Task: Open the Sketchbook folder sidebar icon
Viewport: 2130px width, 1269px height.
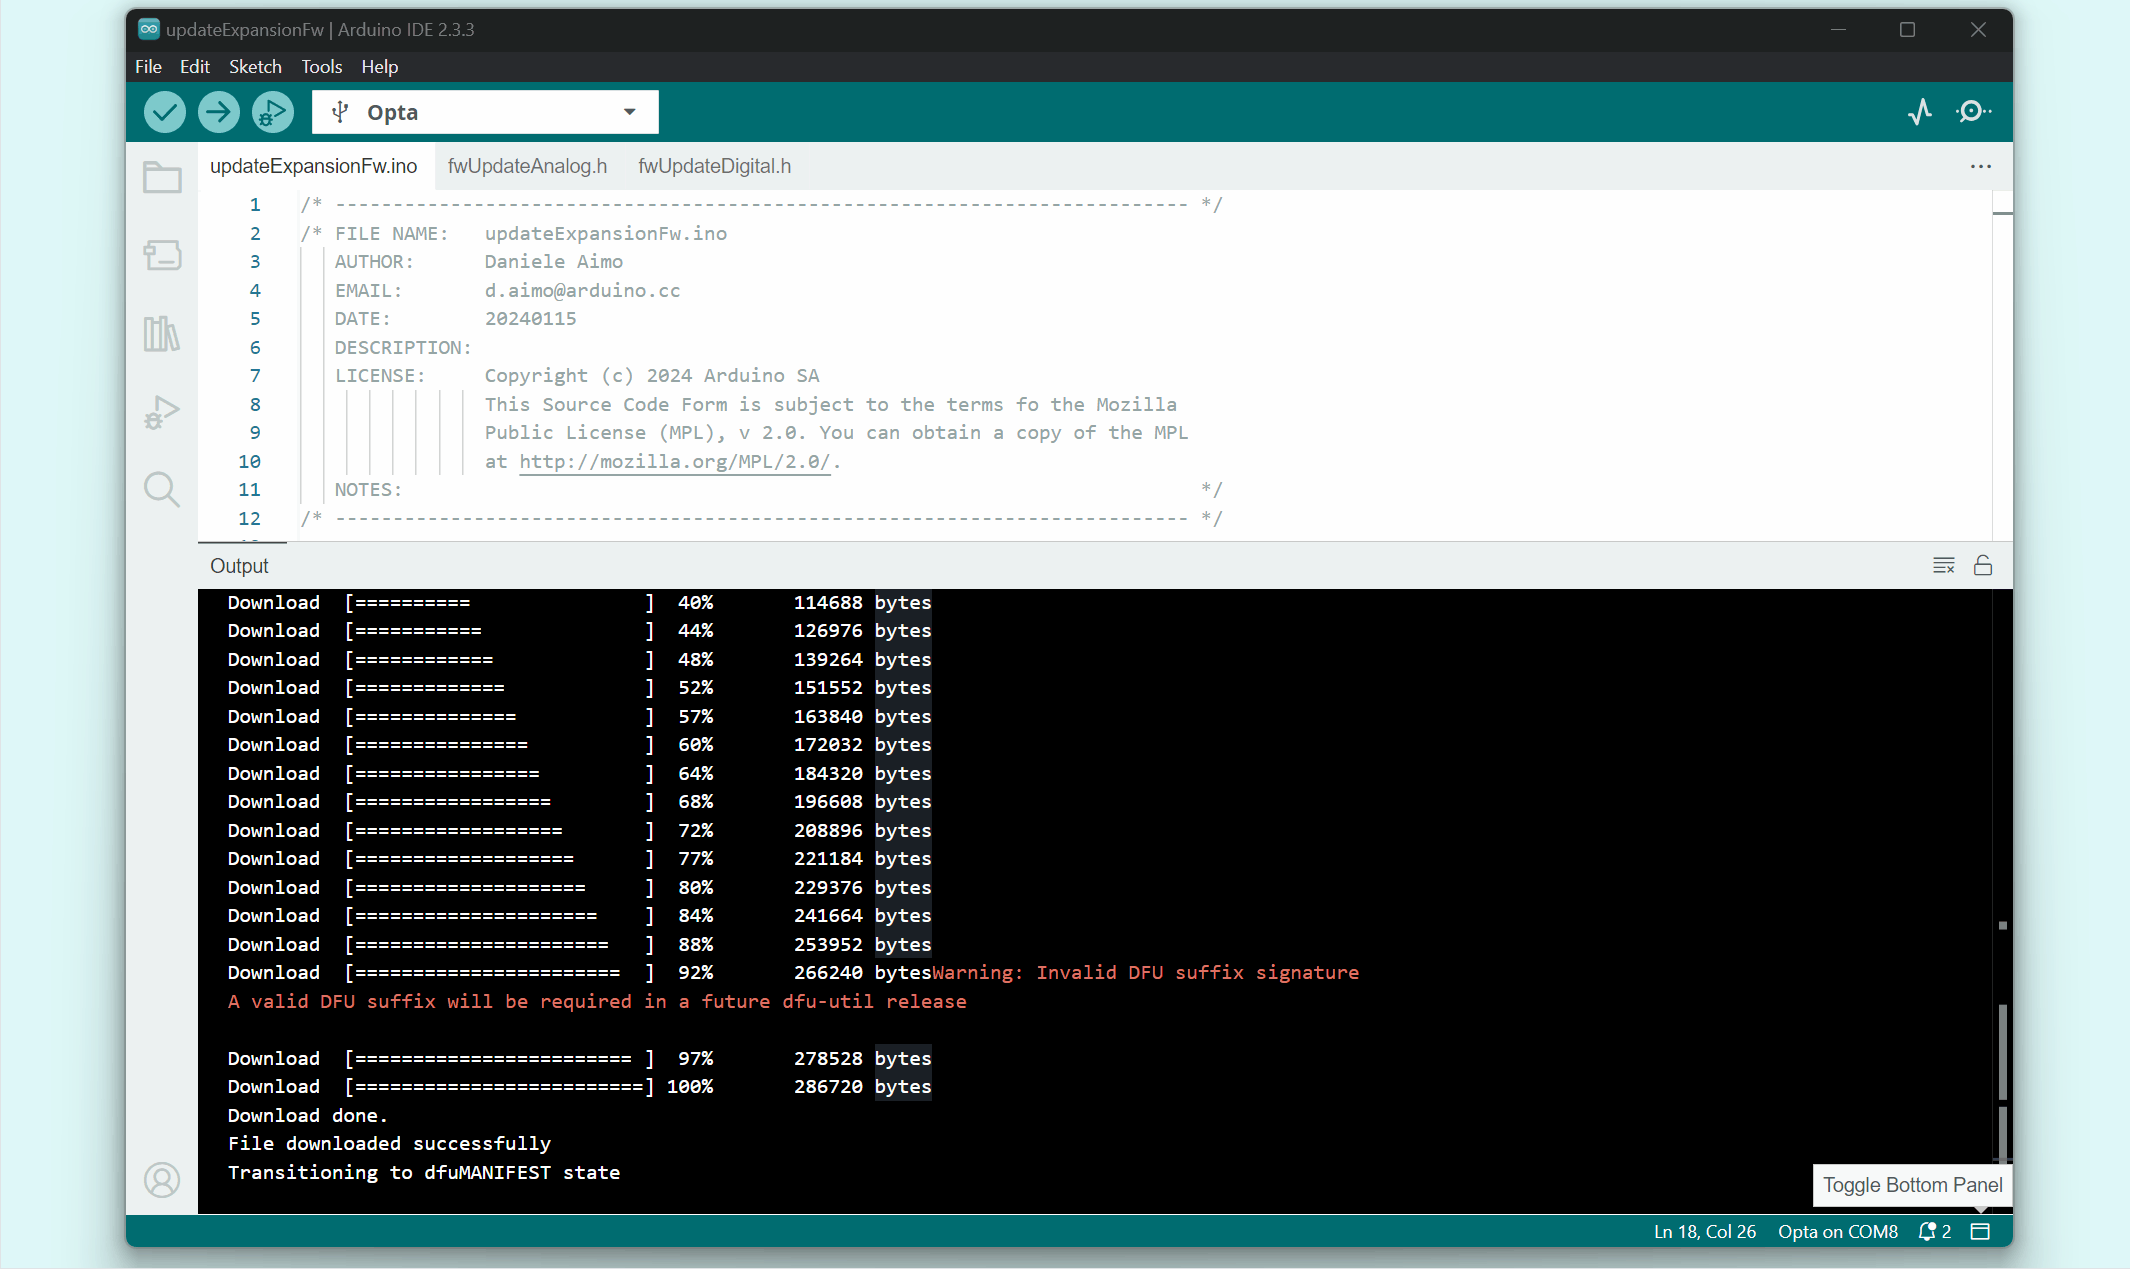Action: [162, 178]
